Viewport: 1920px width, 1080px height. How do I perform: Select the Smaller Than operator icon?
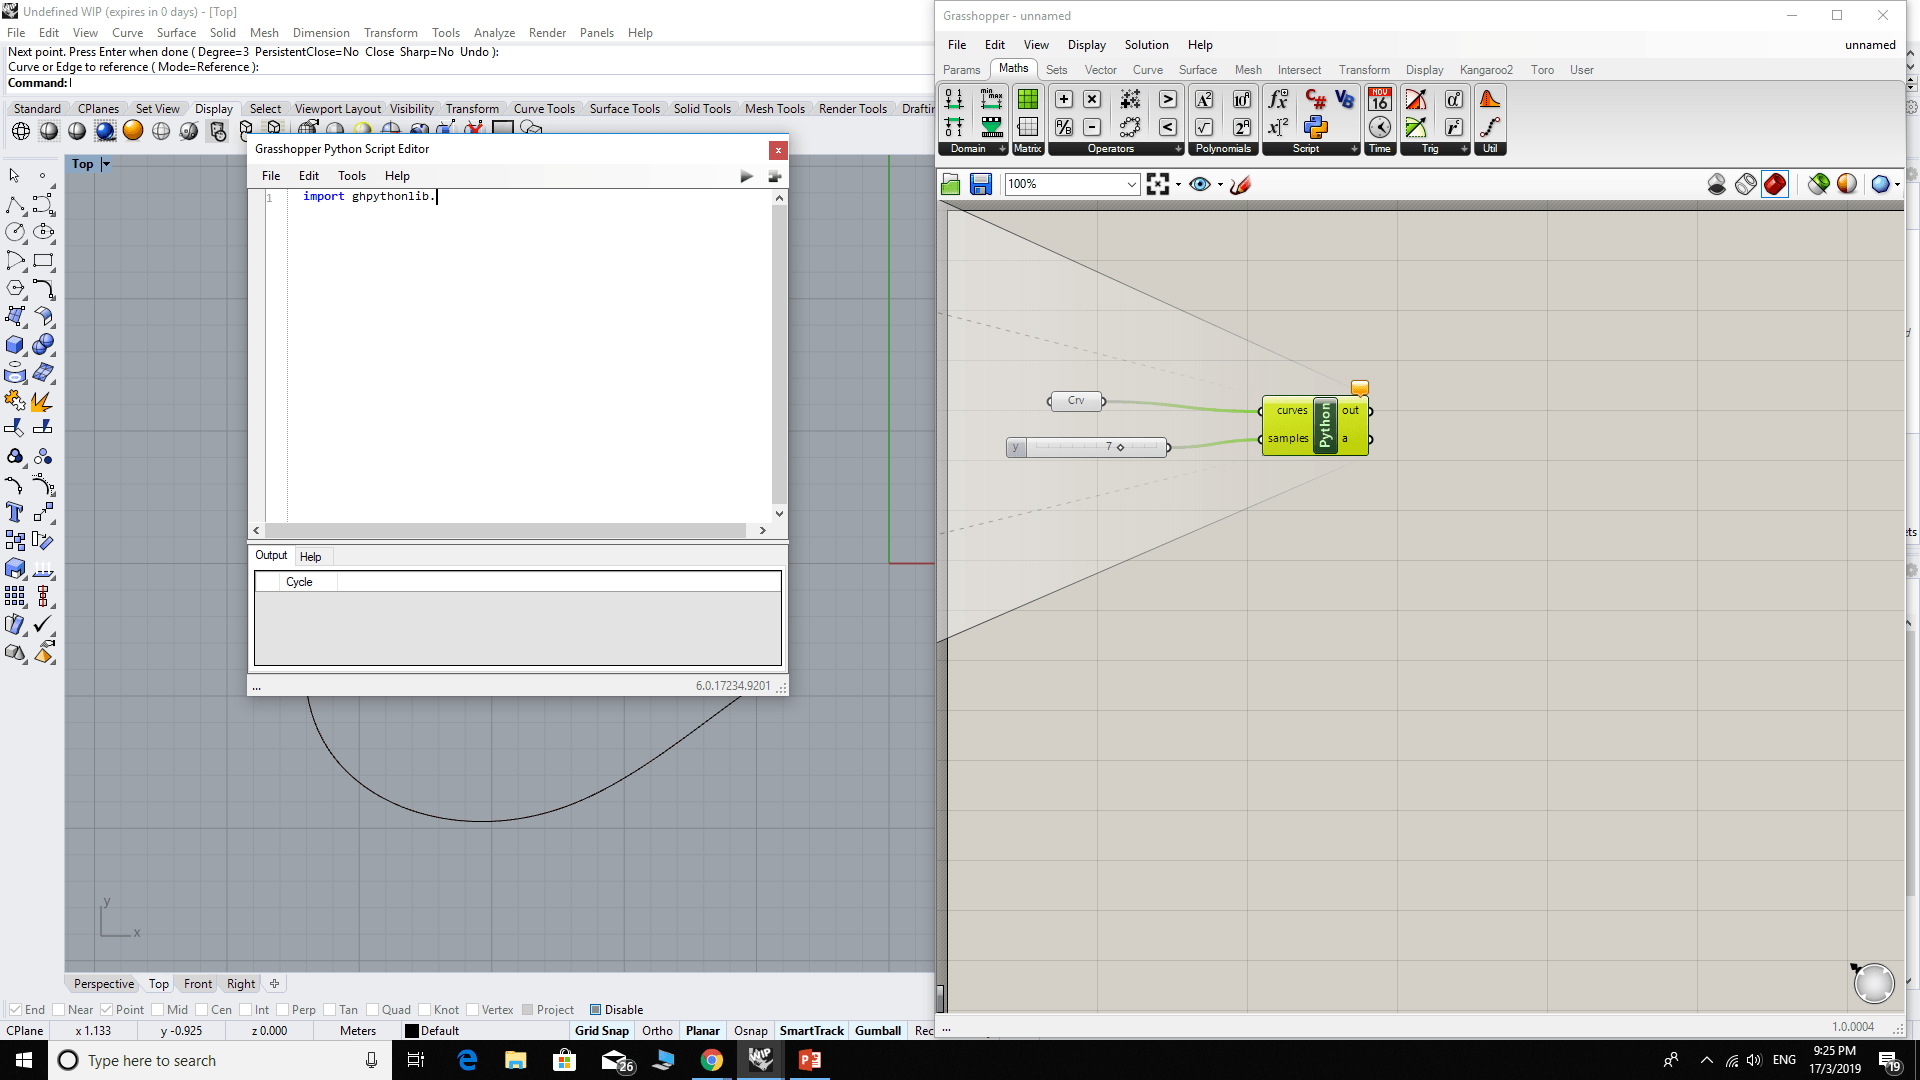[1168, 127]
